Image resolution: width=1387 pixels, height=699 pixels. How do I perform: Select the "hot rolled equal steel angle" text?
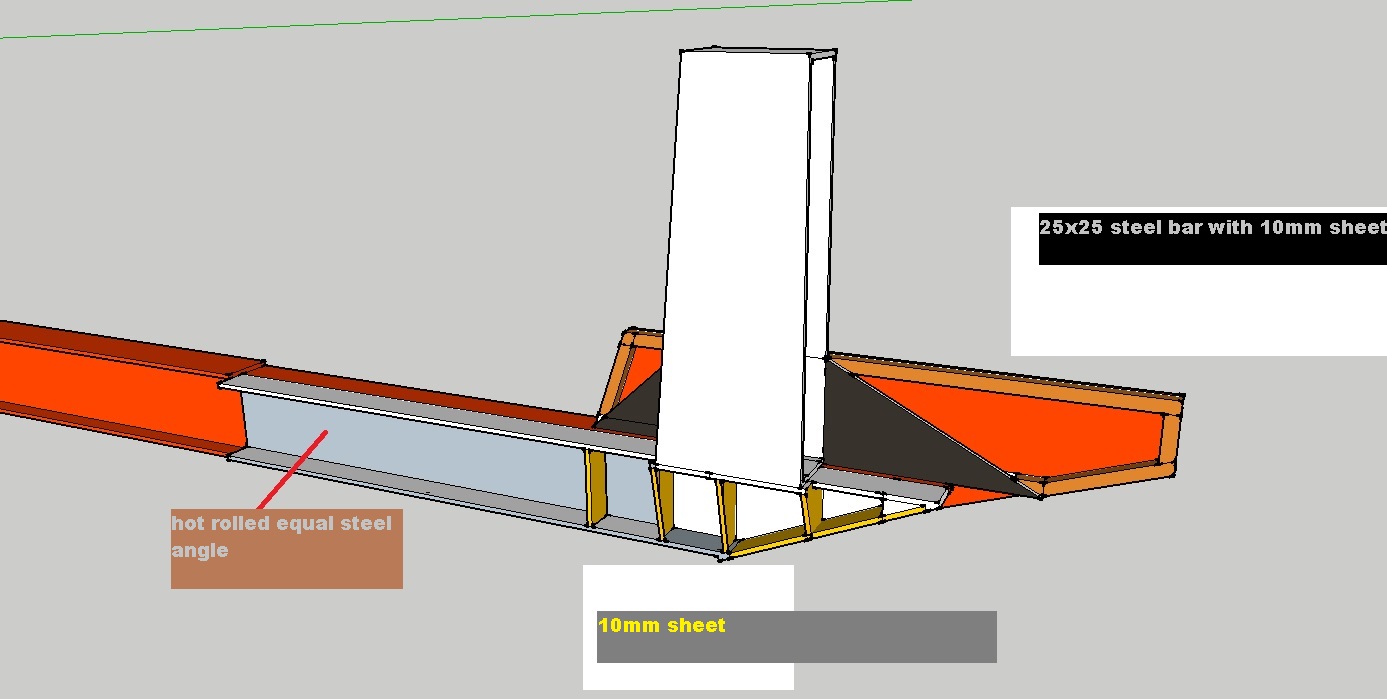(281, 536)
